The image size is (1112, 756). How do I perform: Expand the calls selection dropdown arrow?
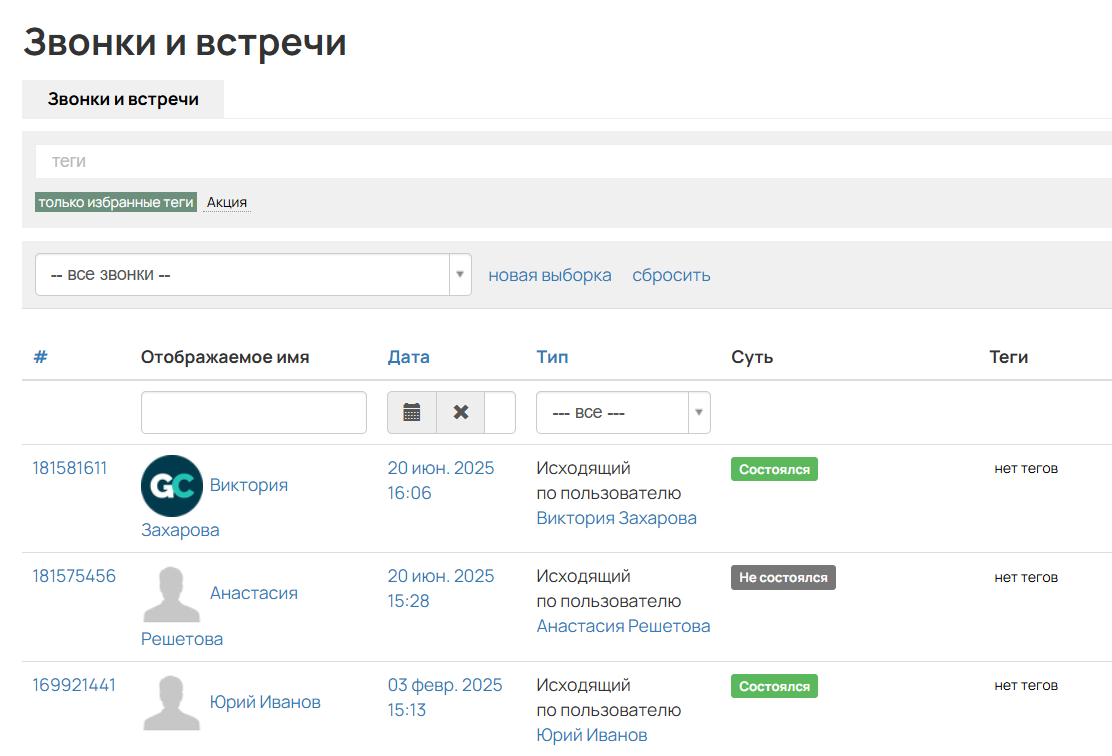click(459, 274)
